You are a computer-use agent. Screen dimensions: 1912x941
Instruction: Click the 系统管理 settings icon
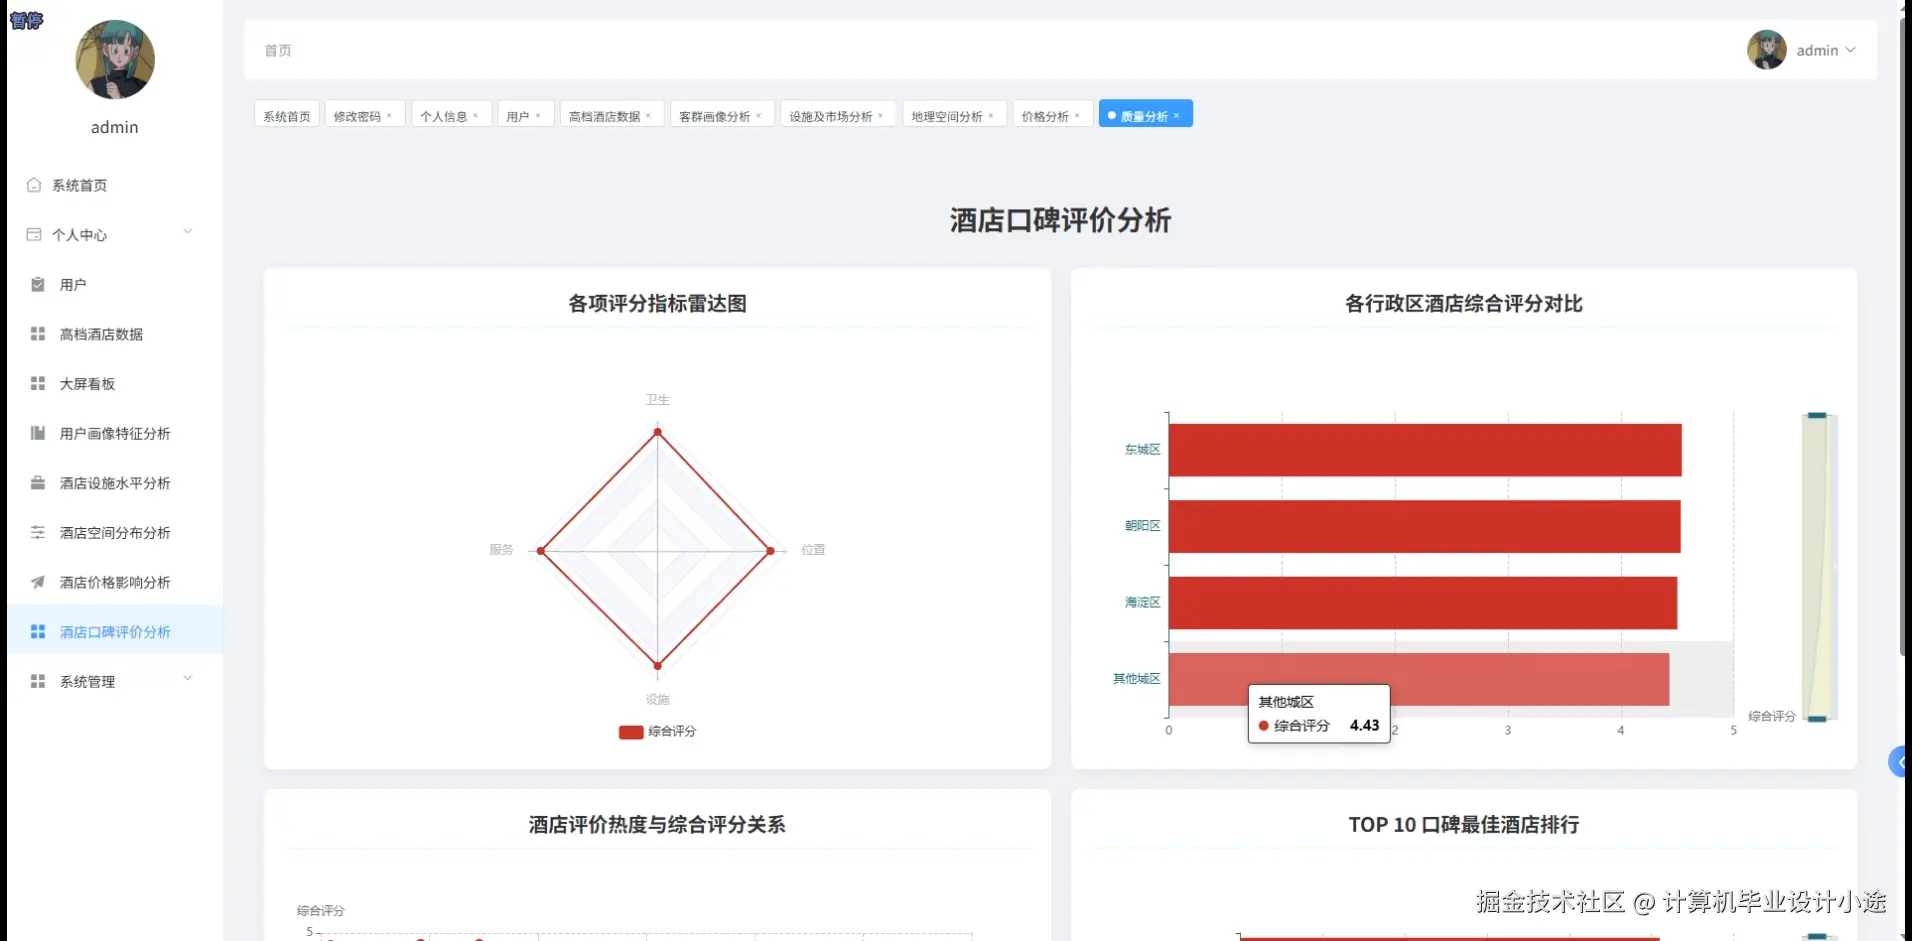click(37, 681)
